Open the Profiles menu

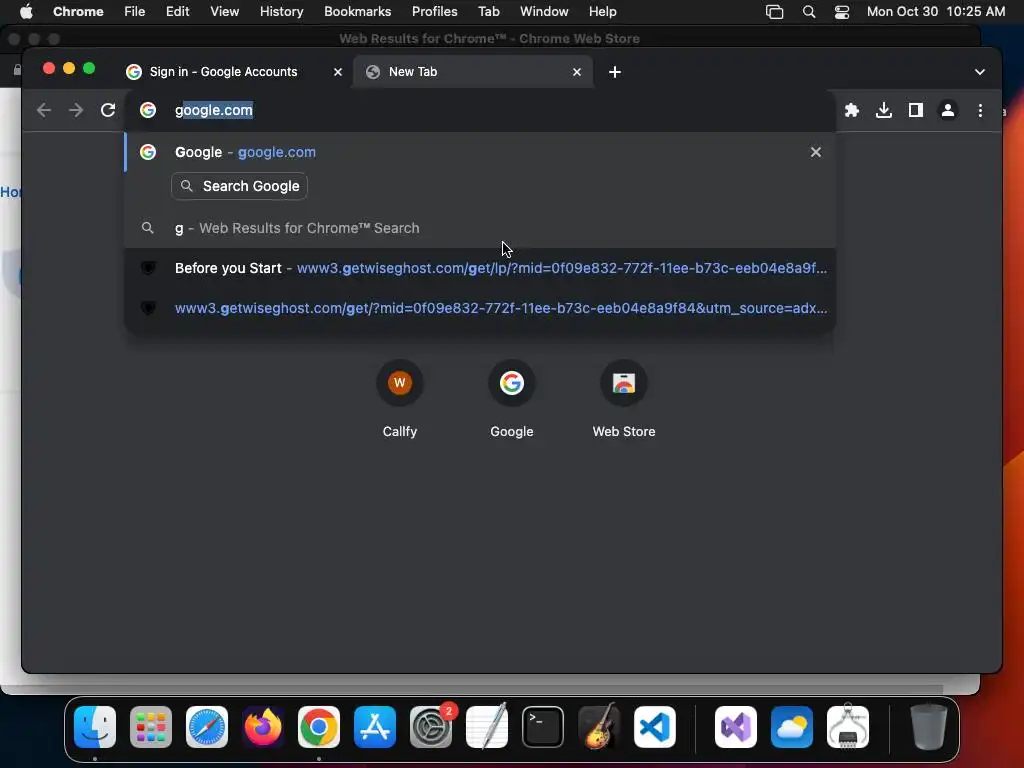tap(434, 12)
